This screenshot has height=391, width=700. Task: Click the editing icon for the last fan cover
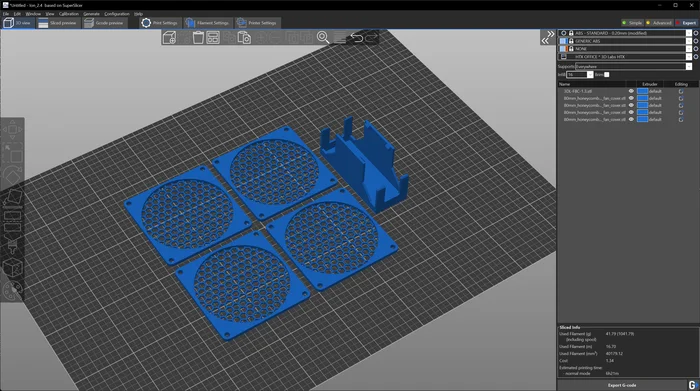pos(681,120)
